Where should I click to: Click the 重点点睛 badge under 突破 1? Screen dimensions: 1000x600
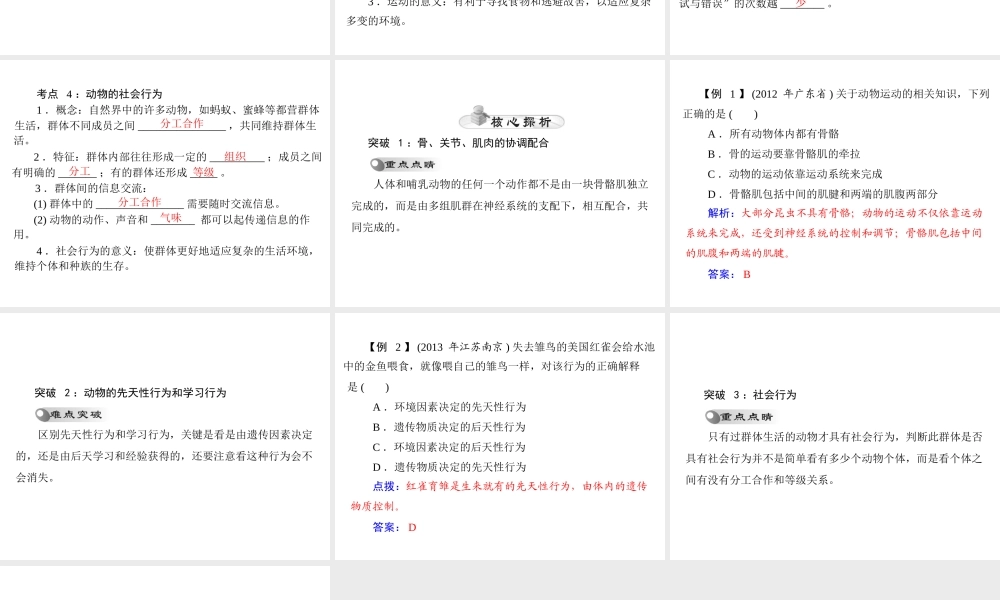click(x=403, y=165)
